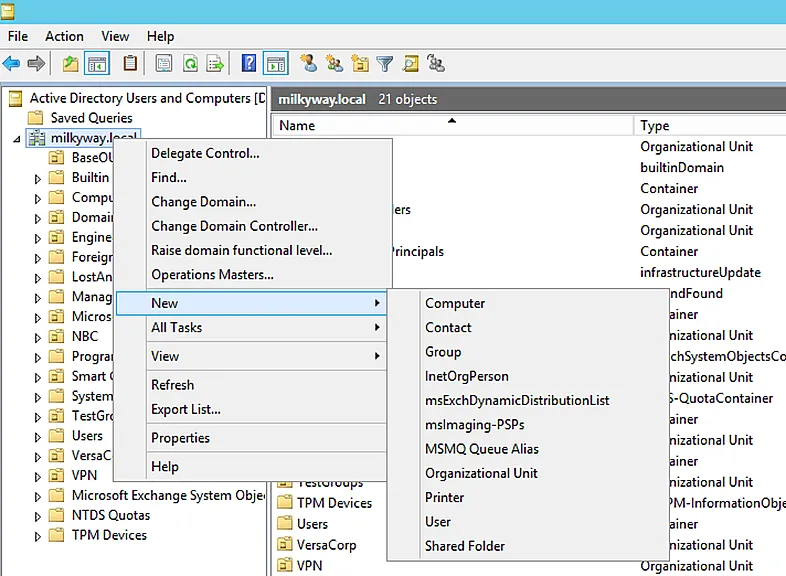Open the All Tasks submenu
Image resolution: width=786 pixels, height=576 pixels.
(251, 327)
